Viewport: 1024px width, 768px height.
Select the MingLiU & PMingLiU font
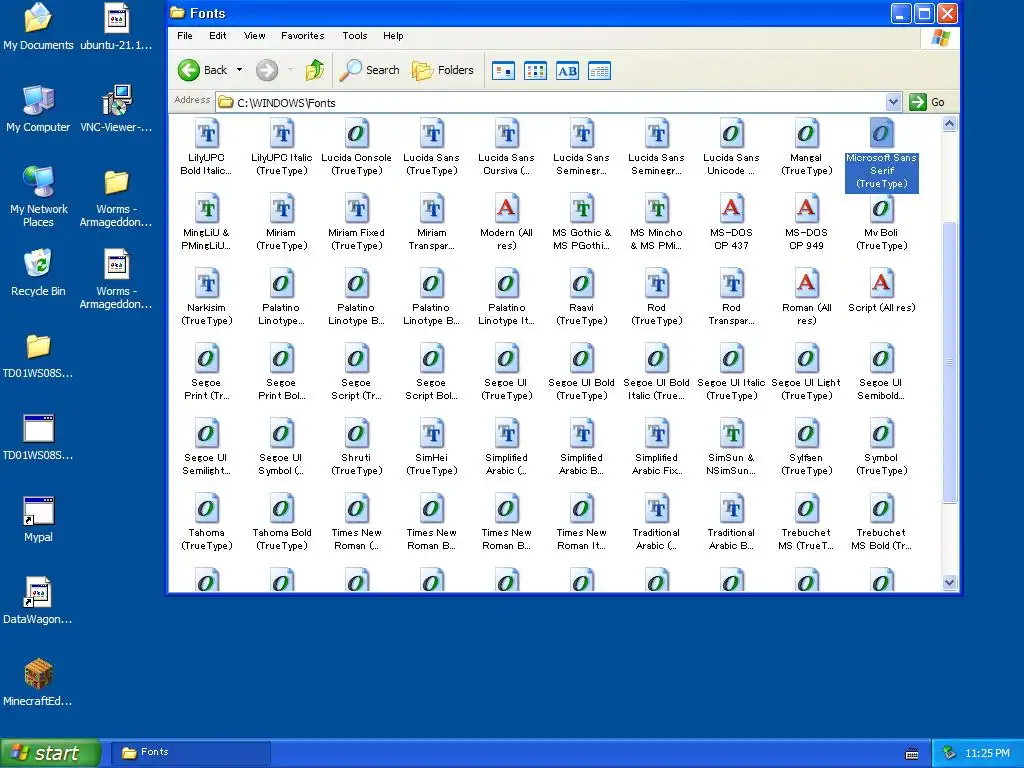(x=206, y=223)
